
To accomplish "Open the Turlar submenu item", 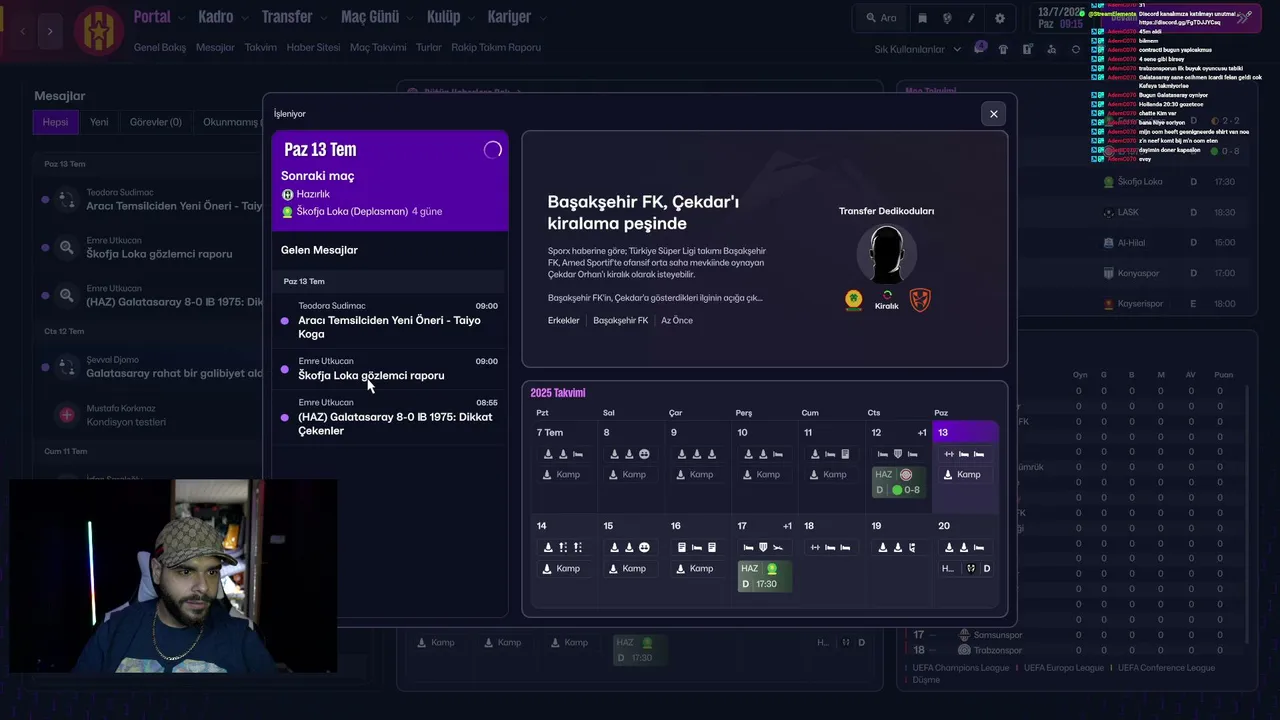I will coord(428,47).
